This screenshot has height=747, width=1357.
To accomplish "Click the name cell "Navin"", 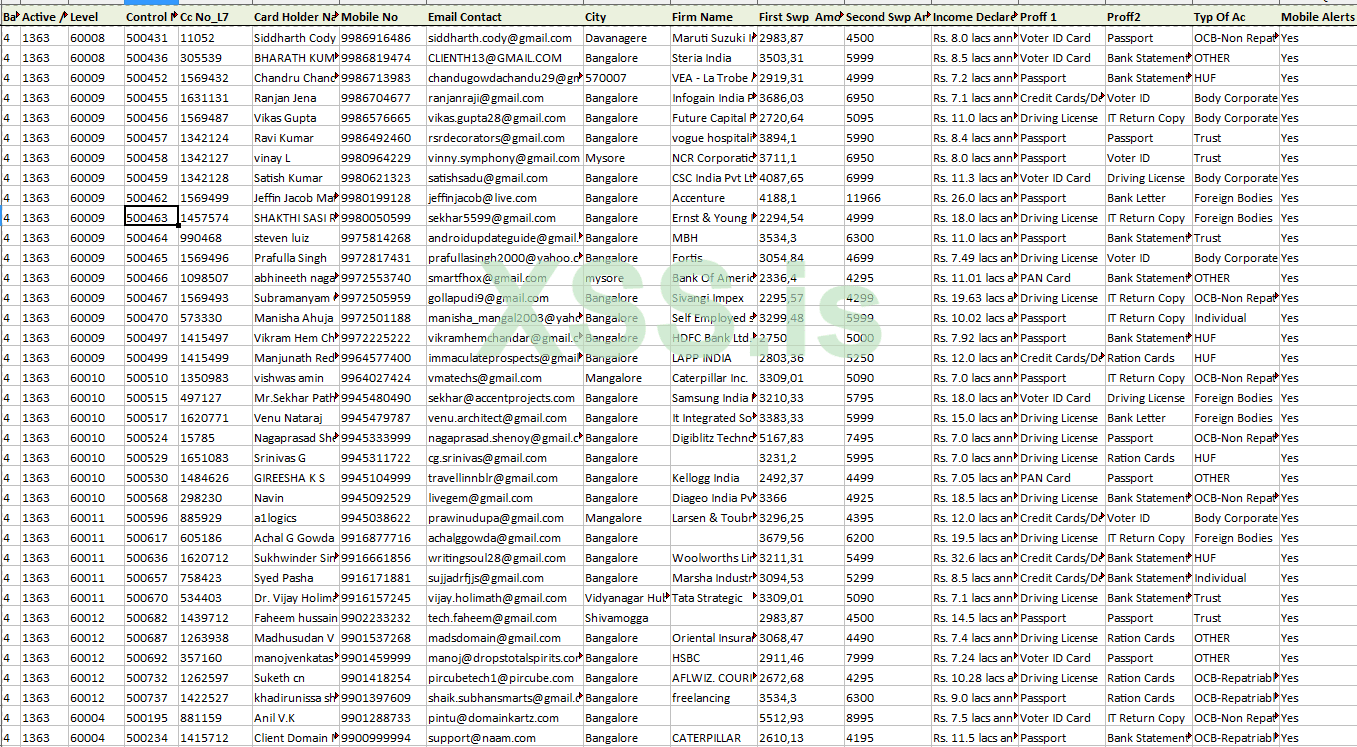I will pos(295,498).
